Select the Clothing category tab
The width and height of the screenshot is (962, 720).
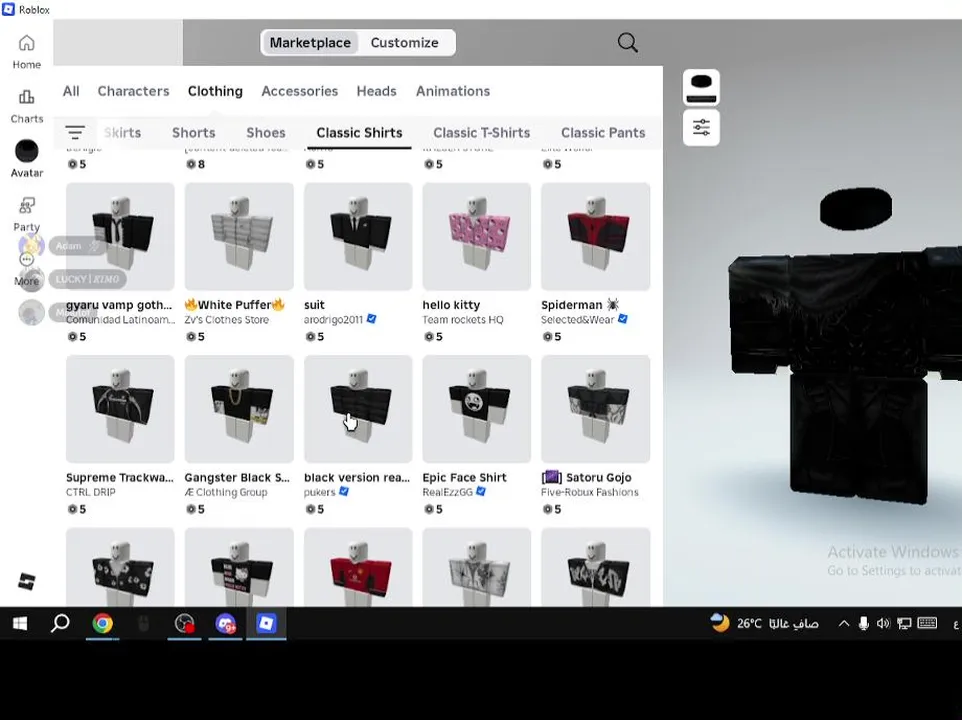pos(215,91)
